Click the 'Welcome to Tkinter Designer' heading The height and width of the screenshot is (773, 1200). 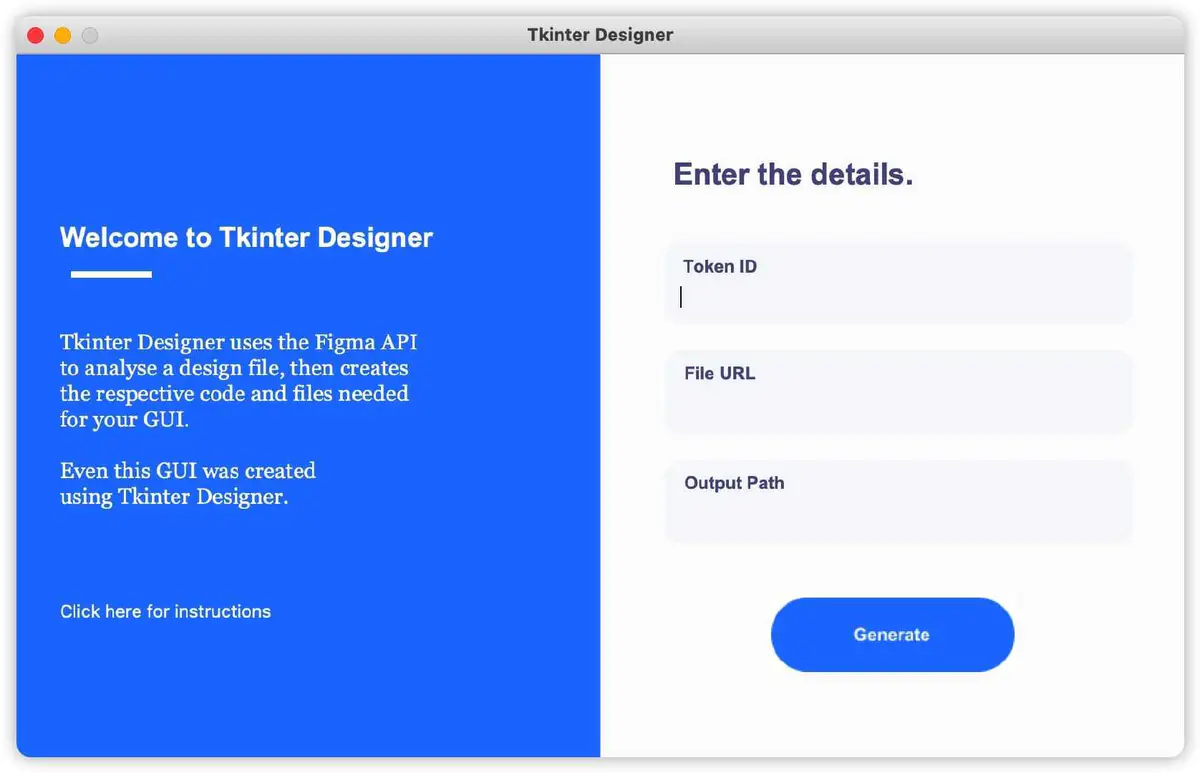point(246,238)
